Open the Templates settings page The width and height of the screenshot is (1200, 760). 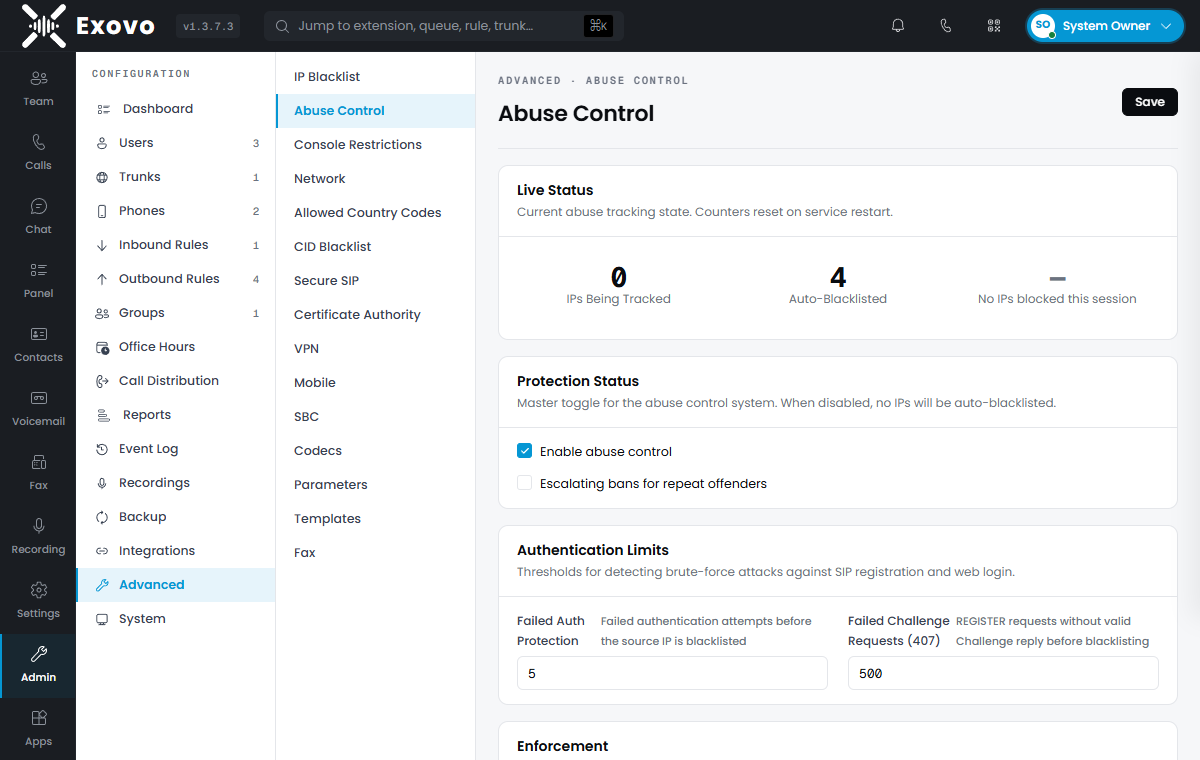[x=376, y=519]
